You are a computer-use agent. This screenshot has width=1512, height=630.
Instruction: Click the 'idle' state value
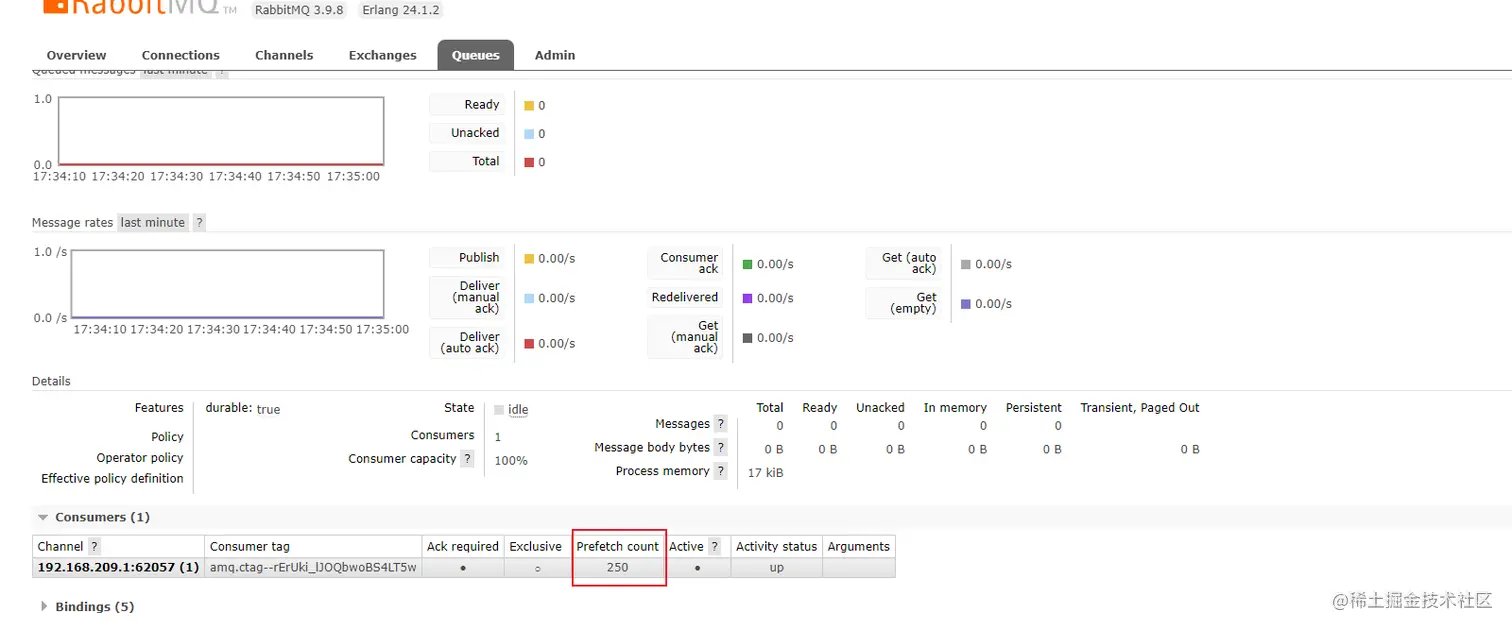click(518, 410)
